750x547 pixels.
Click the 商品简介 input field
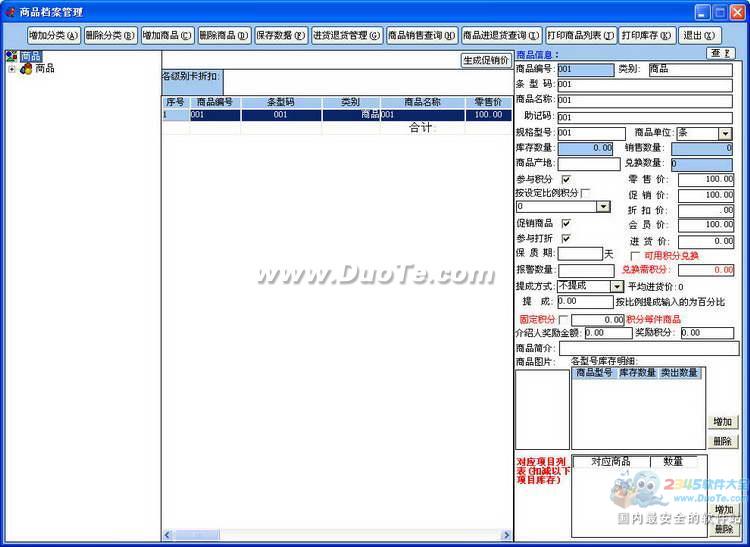coord(649,348)
